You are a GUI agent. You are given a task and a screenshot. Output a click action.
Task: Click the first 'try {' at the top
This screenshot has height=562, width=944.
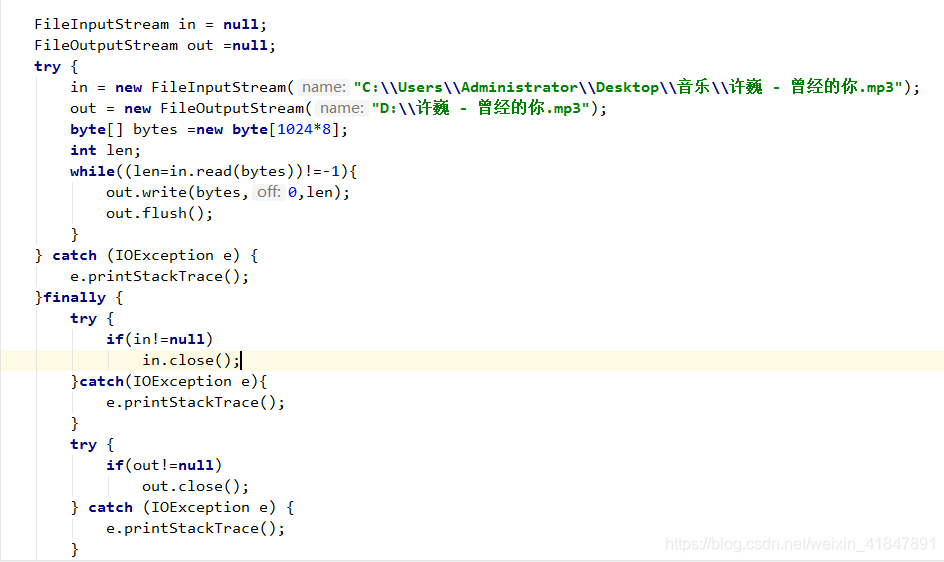click(56, 67)
